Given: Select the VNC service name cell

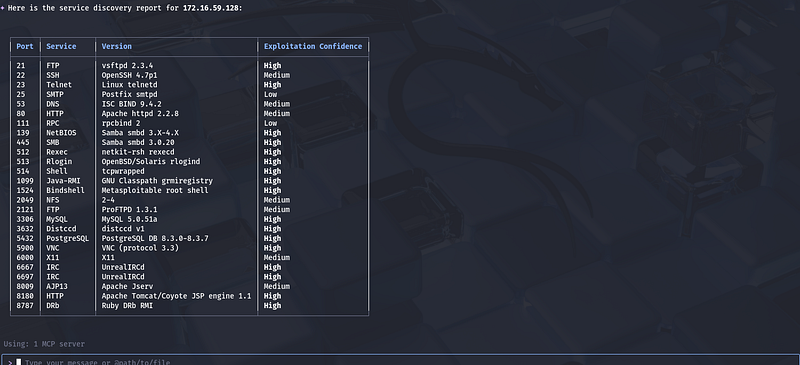Looking at the screenshot, I should [53, 248].
